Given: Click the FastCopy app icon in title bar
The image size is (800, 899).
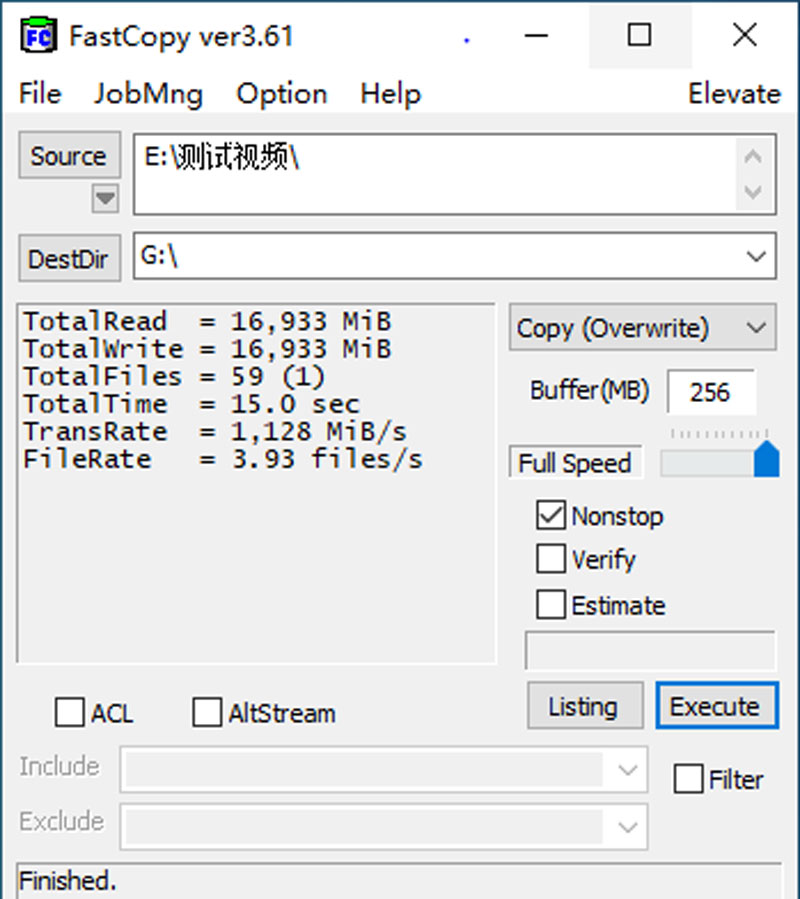Looking at the screenshot, I should [x=38, y=36].
